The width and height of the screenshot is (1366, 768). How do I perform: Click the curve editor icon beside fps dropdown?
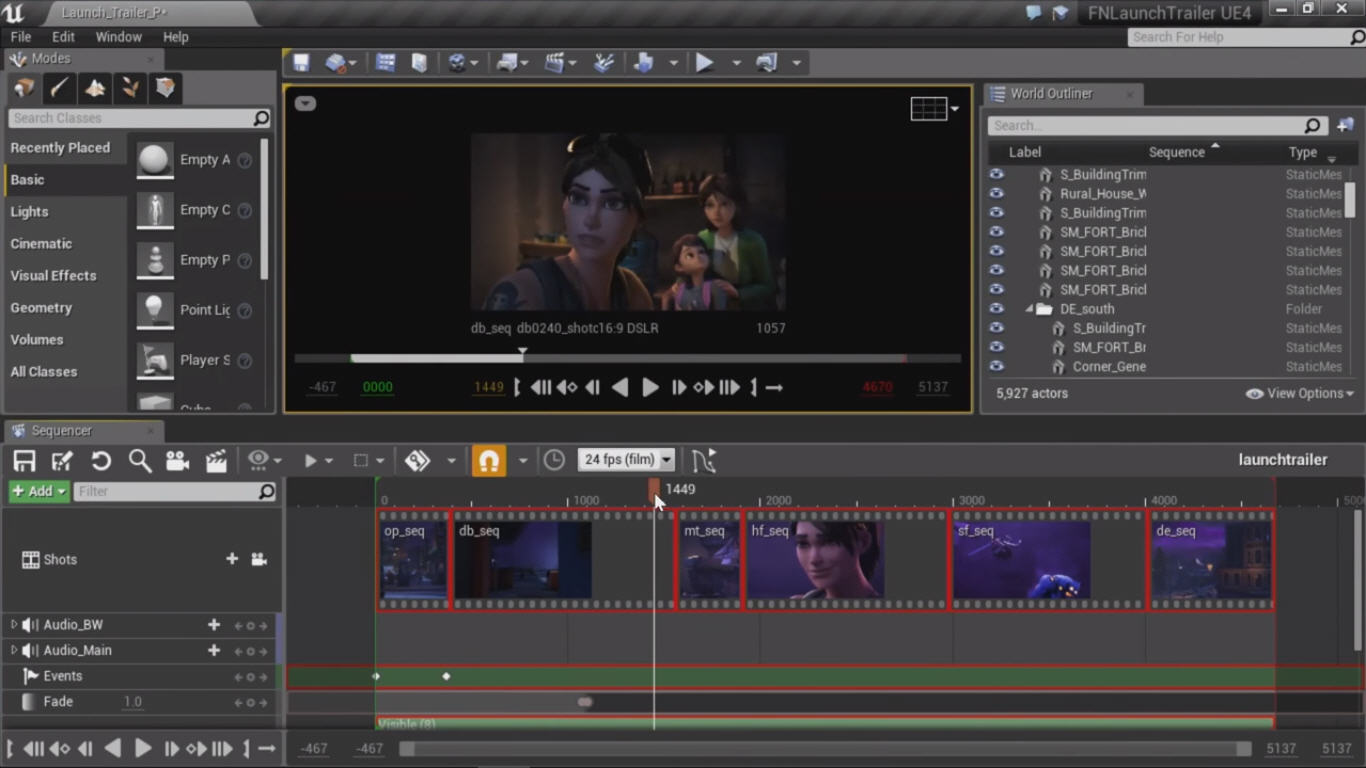pos(704,460)
